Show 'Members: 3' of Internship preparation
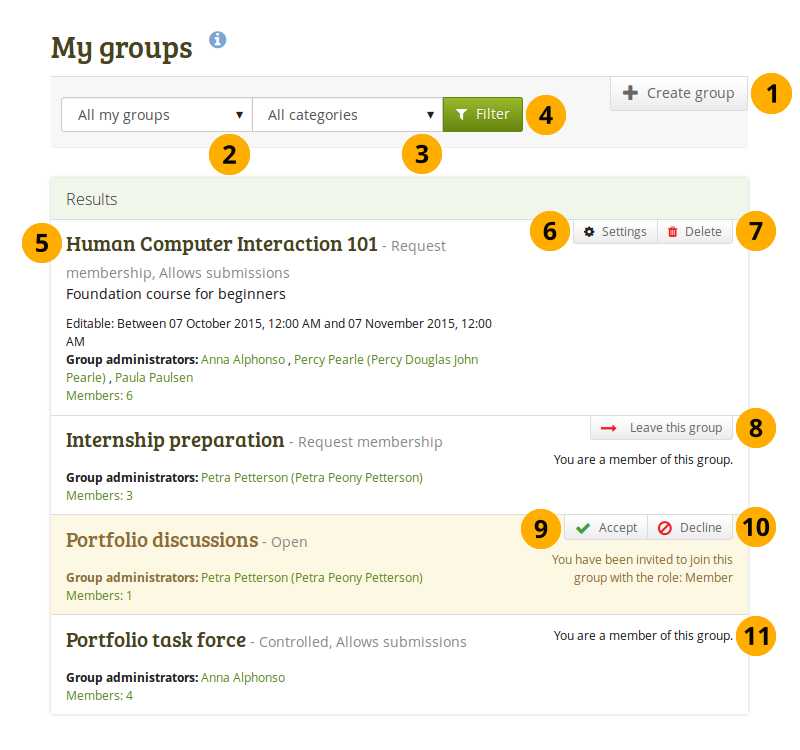 (x=99, y=495)
